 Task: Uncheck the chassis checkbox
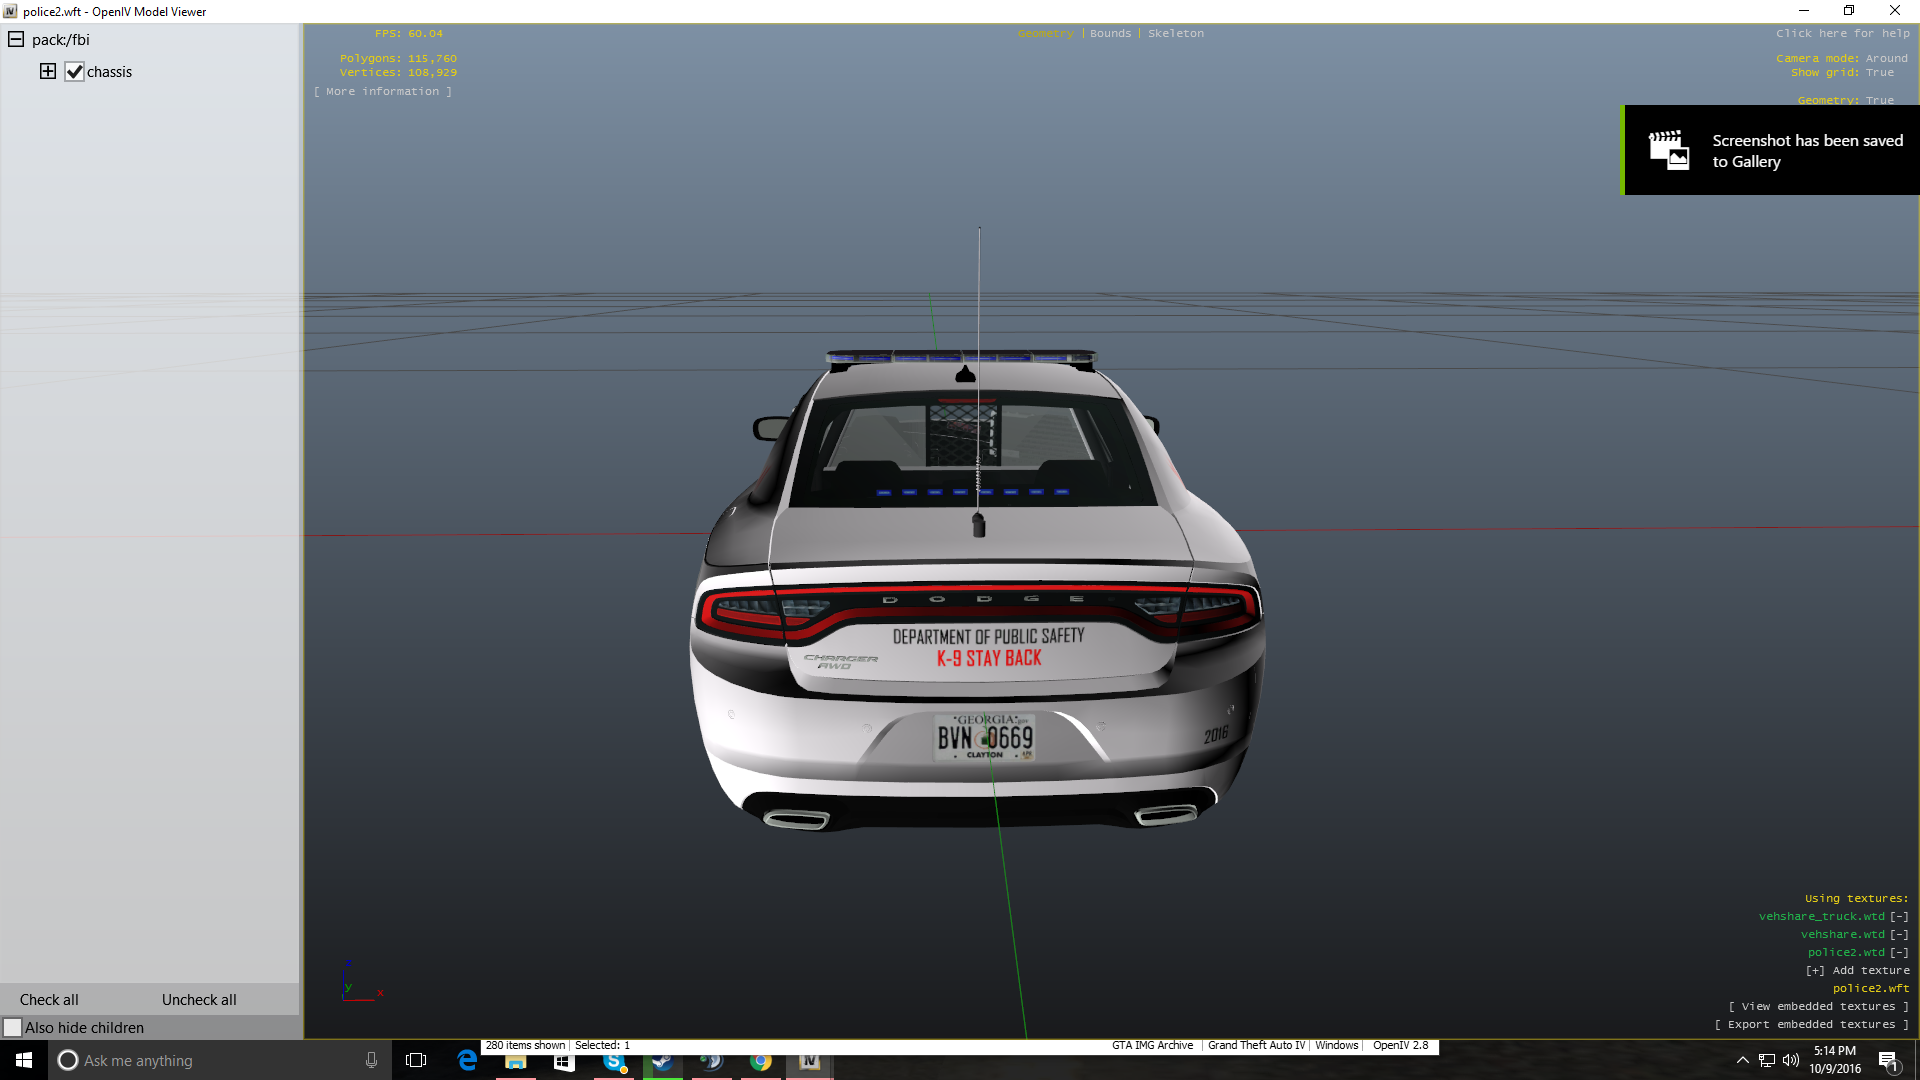coord(74,72)
